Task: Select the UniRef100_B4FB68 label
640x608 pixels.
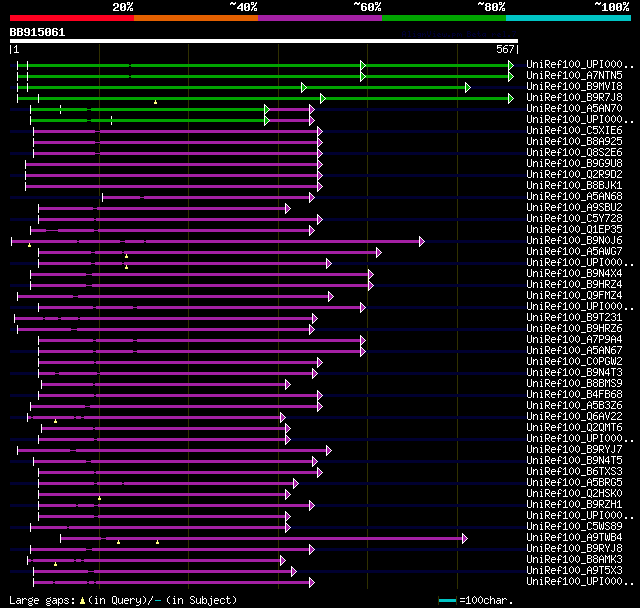Action: [574, 395]
